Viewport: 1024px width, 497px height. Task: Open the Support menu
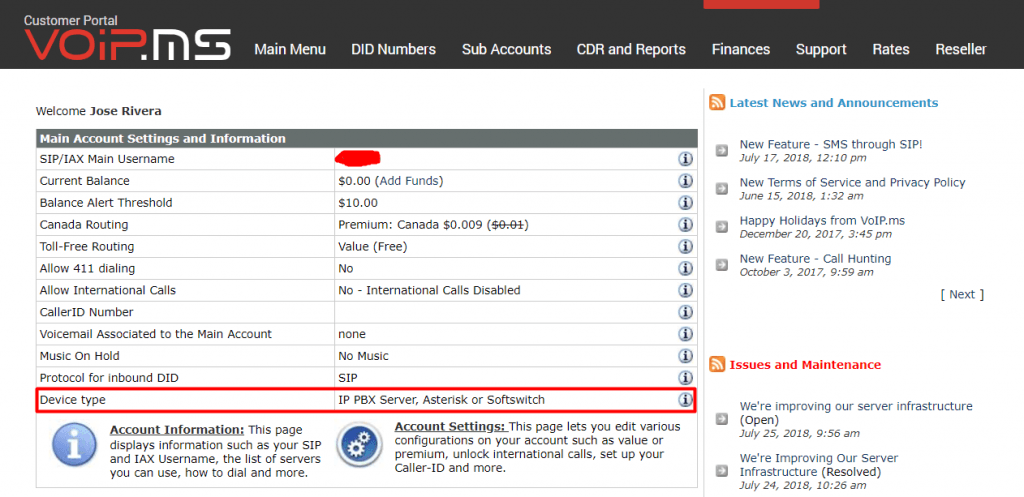click(821, 50)
